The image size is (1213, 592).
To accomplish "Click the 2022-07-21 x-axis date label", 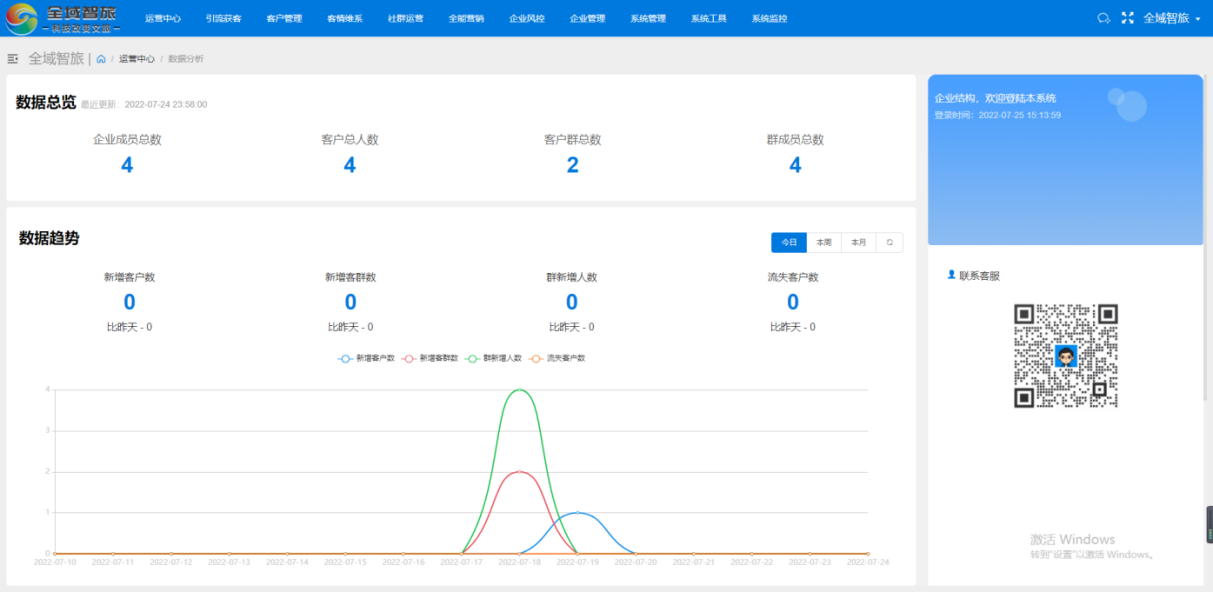I will (x=693, y=562).
